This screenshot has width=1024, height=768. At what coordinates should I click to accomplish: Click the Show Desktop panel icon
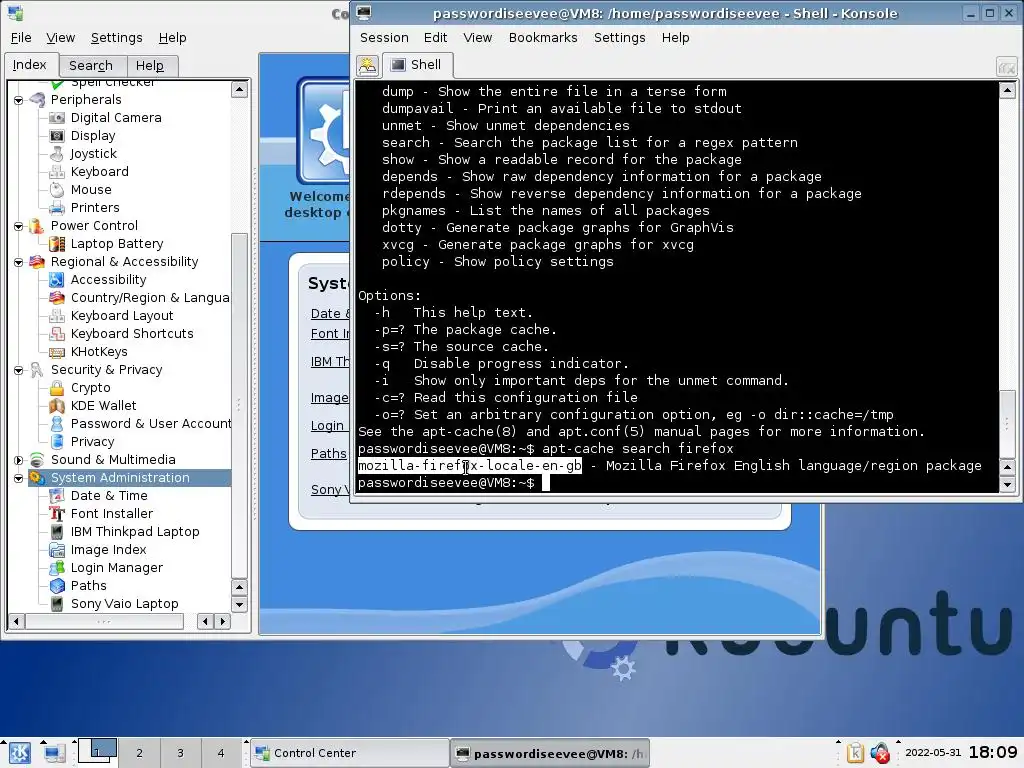pyautogui.click(x=54, y=753)
